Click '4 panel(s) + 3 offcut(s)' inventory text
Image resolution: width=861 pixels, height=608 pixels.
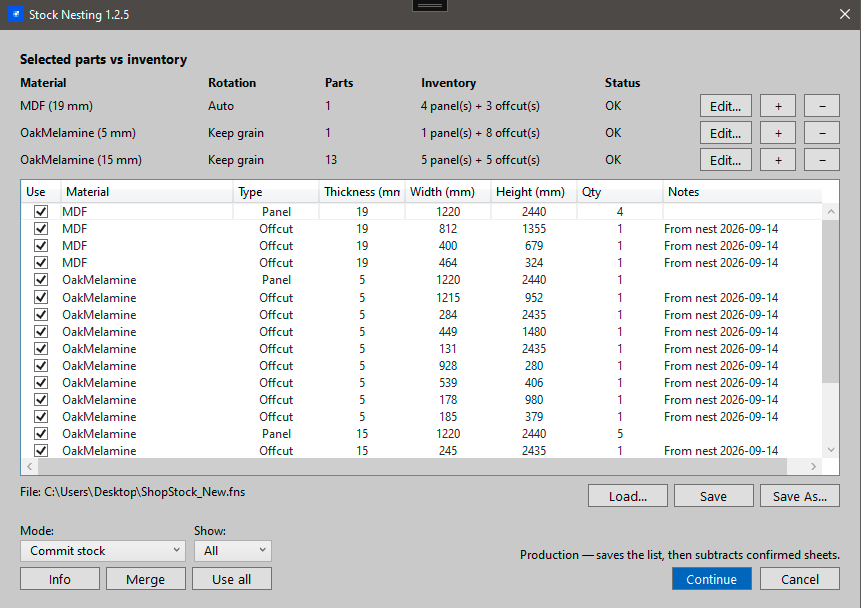(480, 106)
